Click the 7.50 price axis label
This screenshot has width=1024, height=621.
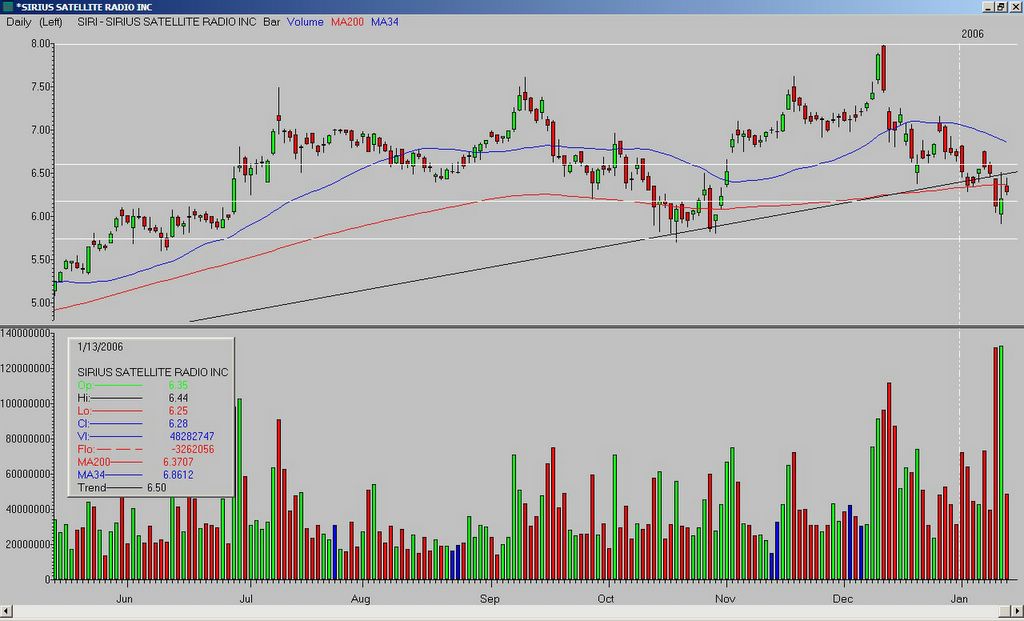coord(41,87)
